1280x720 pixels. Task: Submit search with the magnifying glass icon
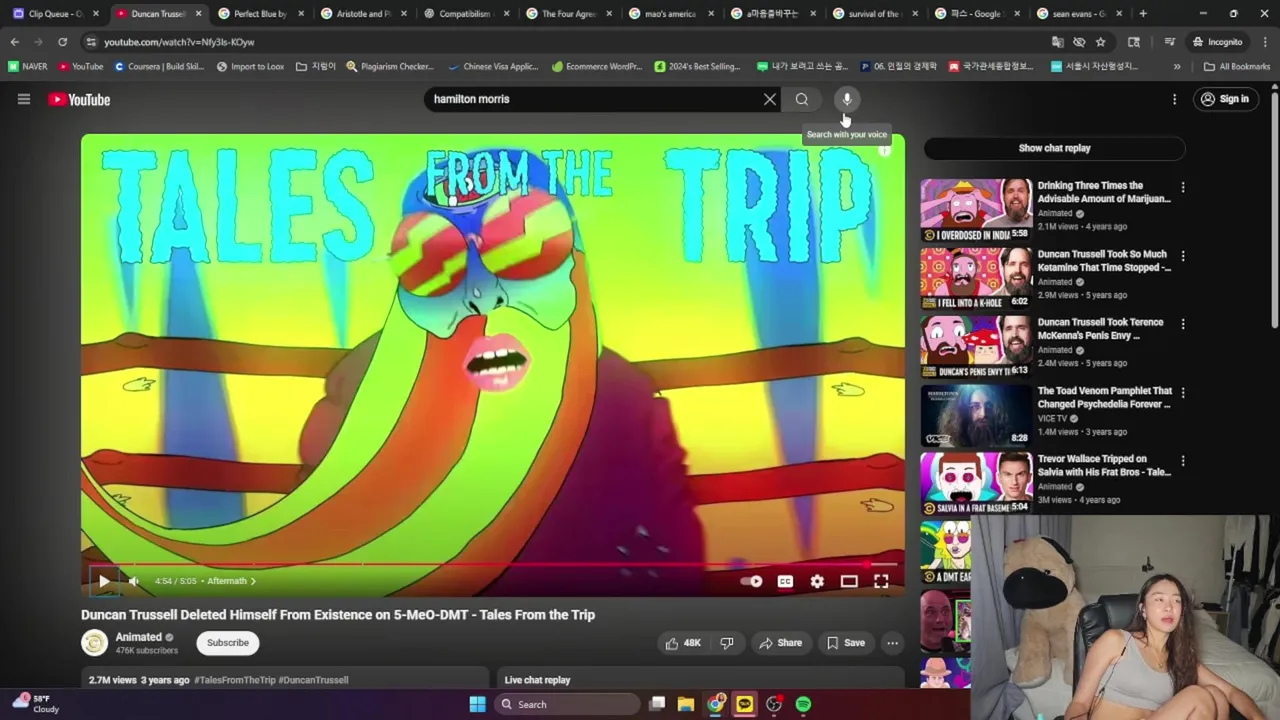click(802, 99)
